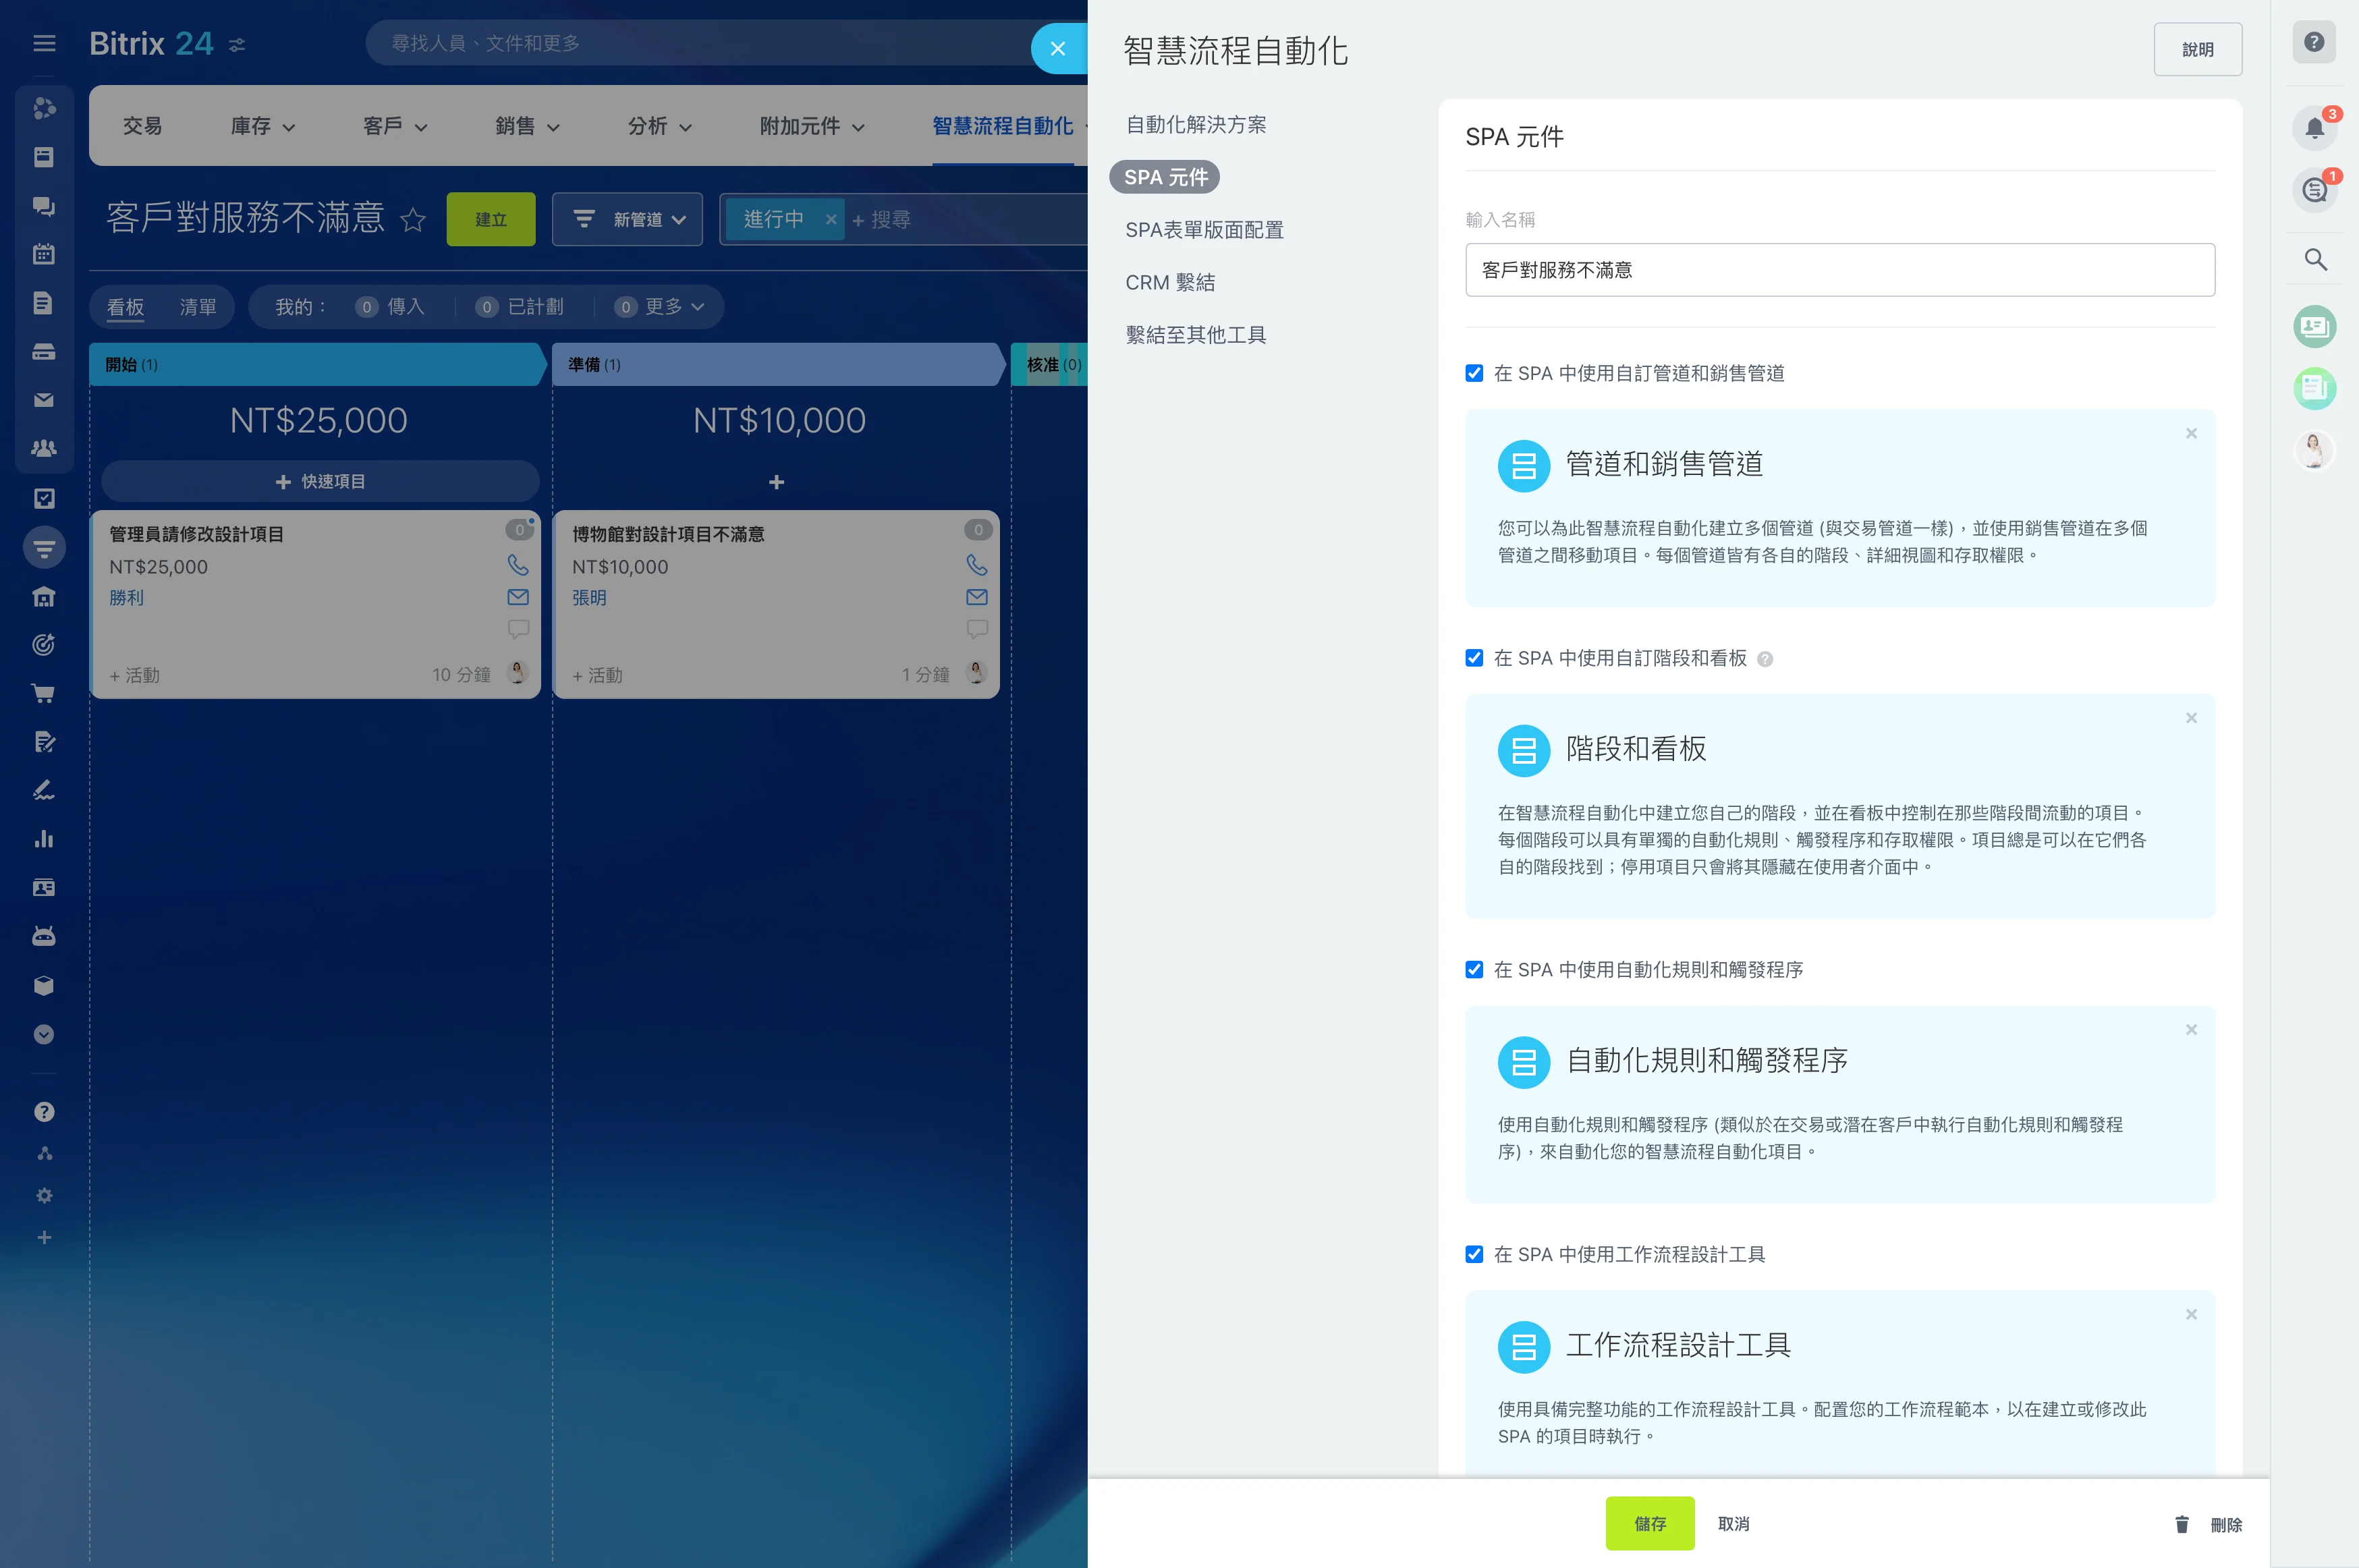This screenshot has height=1568, width=2359.
Task: Open contact link 張明 on the card
Action: pyautogui.click(x=589, y=598)
